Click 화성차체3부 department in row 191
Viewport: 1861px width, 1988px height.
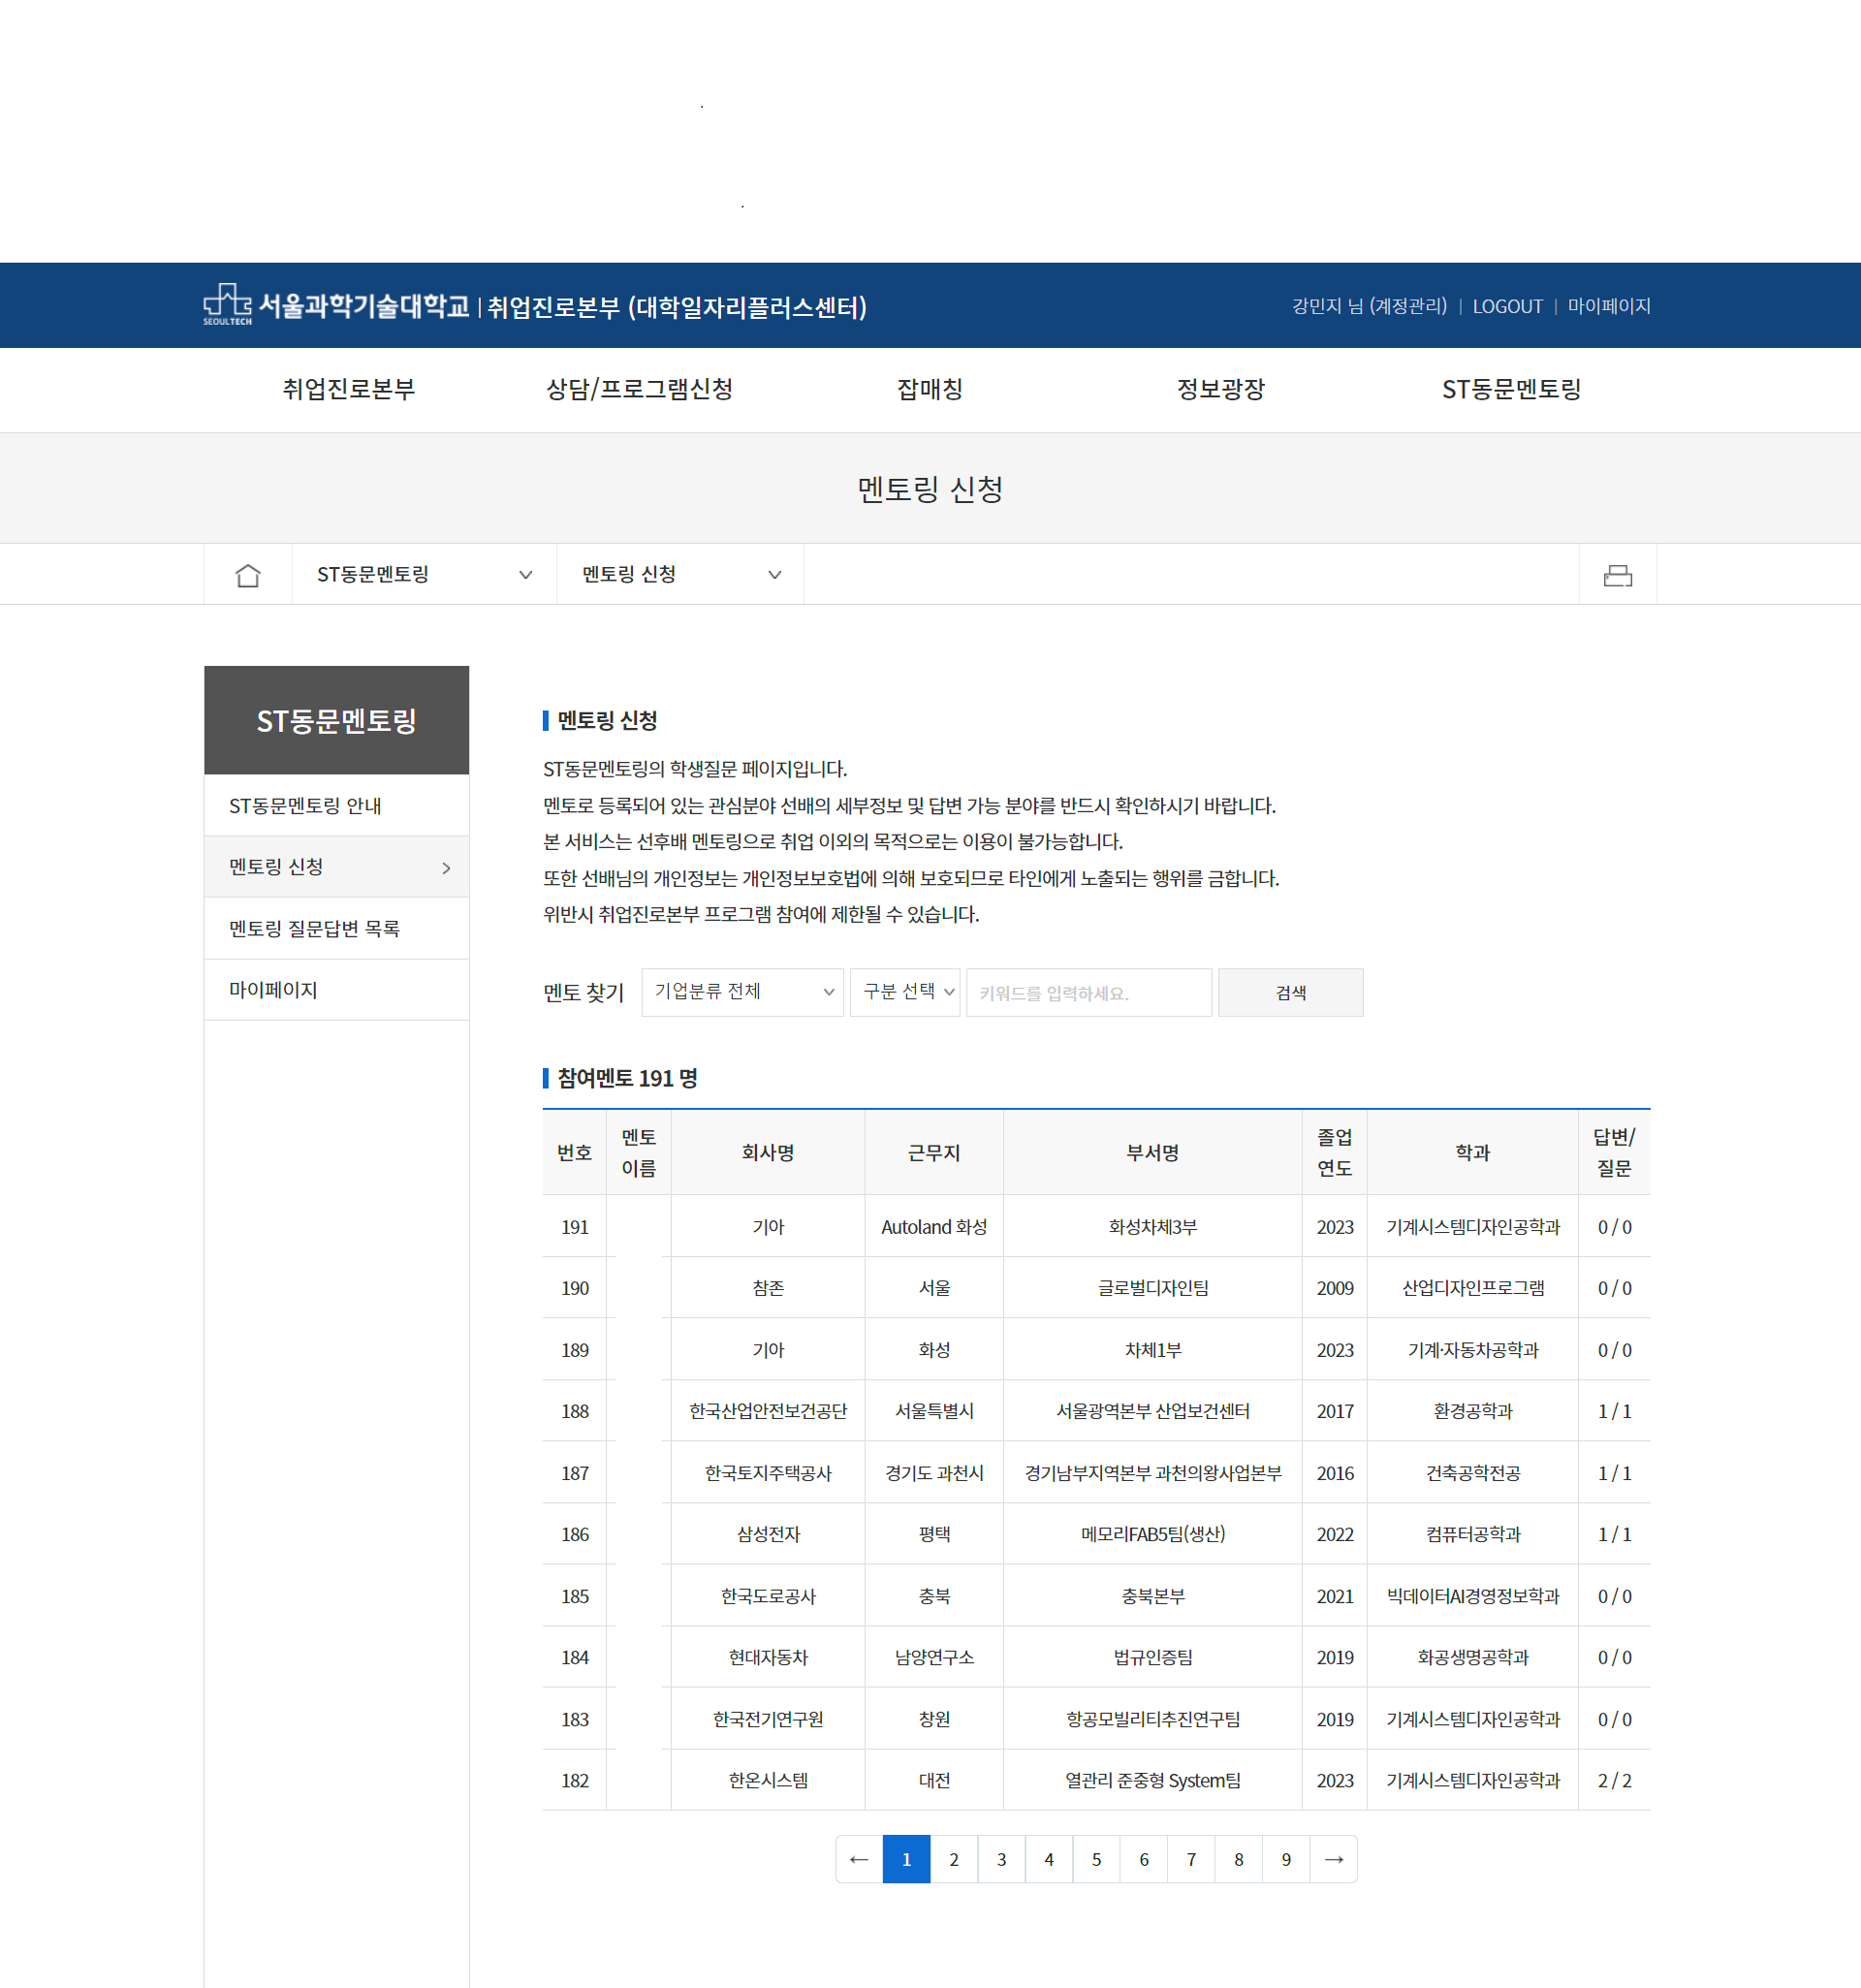[x=1152, y=1227]
